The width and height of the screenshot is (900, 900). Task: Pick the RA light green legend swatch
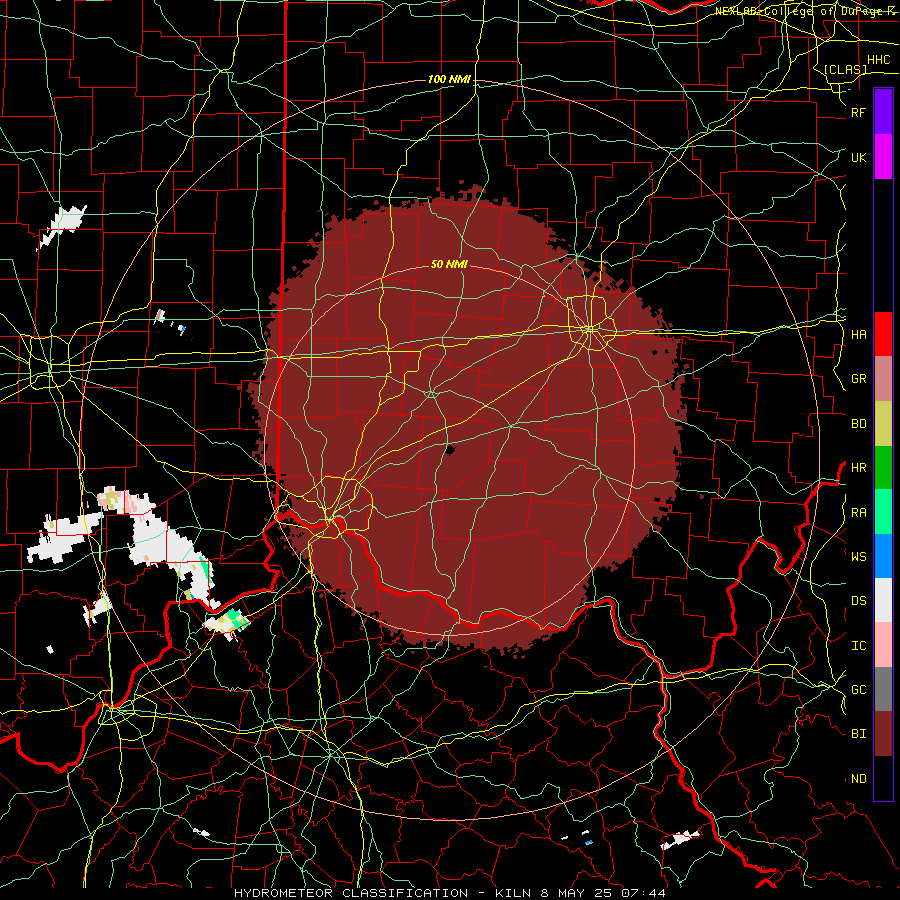[x=883, y=512]
